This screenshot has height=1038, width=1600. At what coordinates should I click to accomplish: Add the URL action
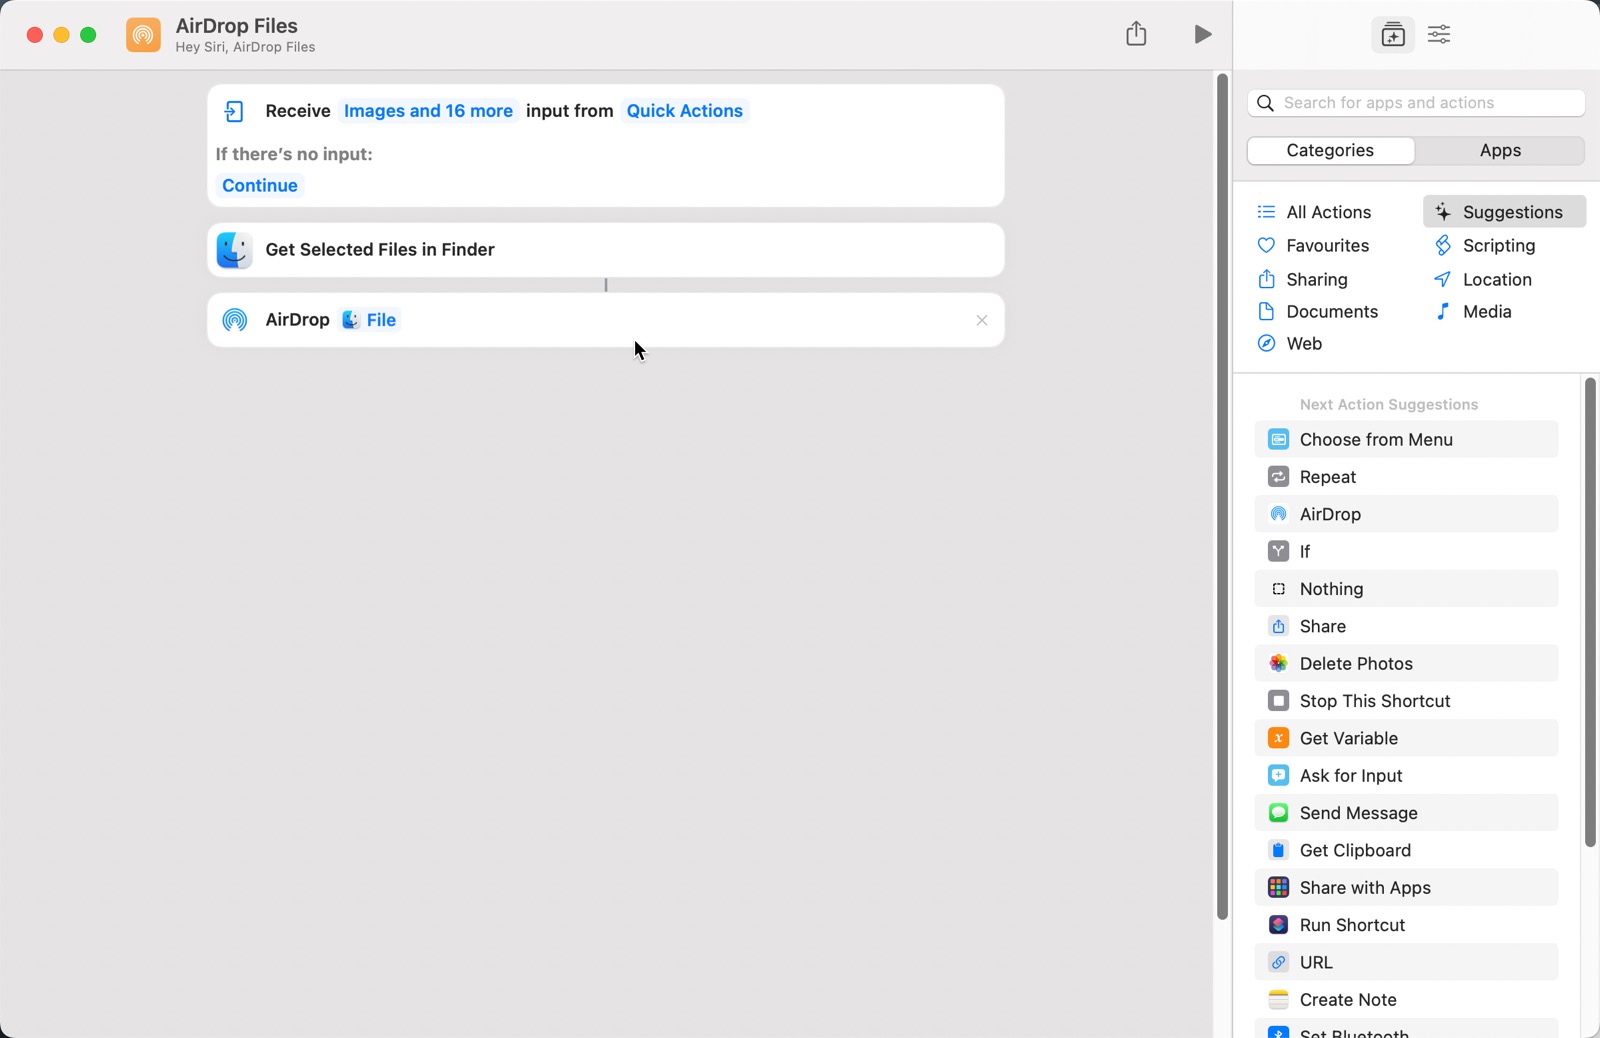[x=1406, y=963]
